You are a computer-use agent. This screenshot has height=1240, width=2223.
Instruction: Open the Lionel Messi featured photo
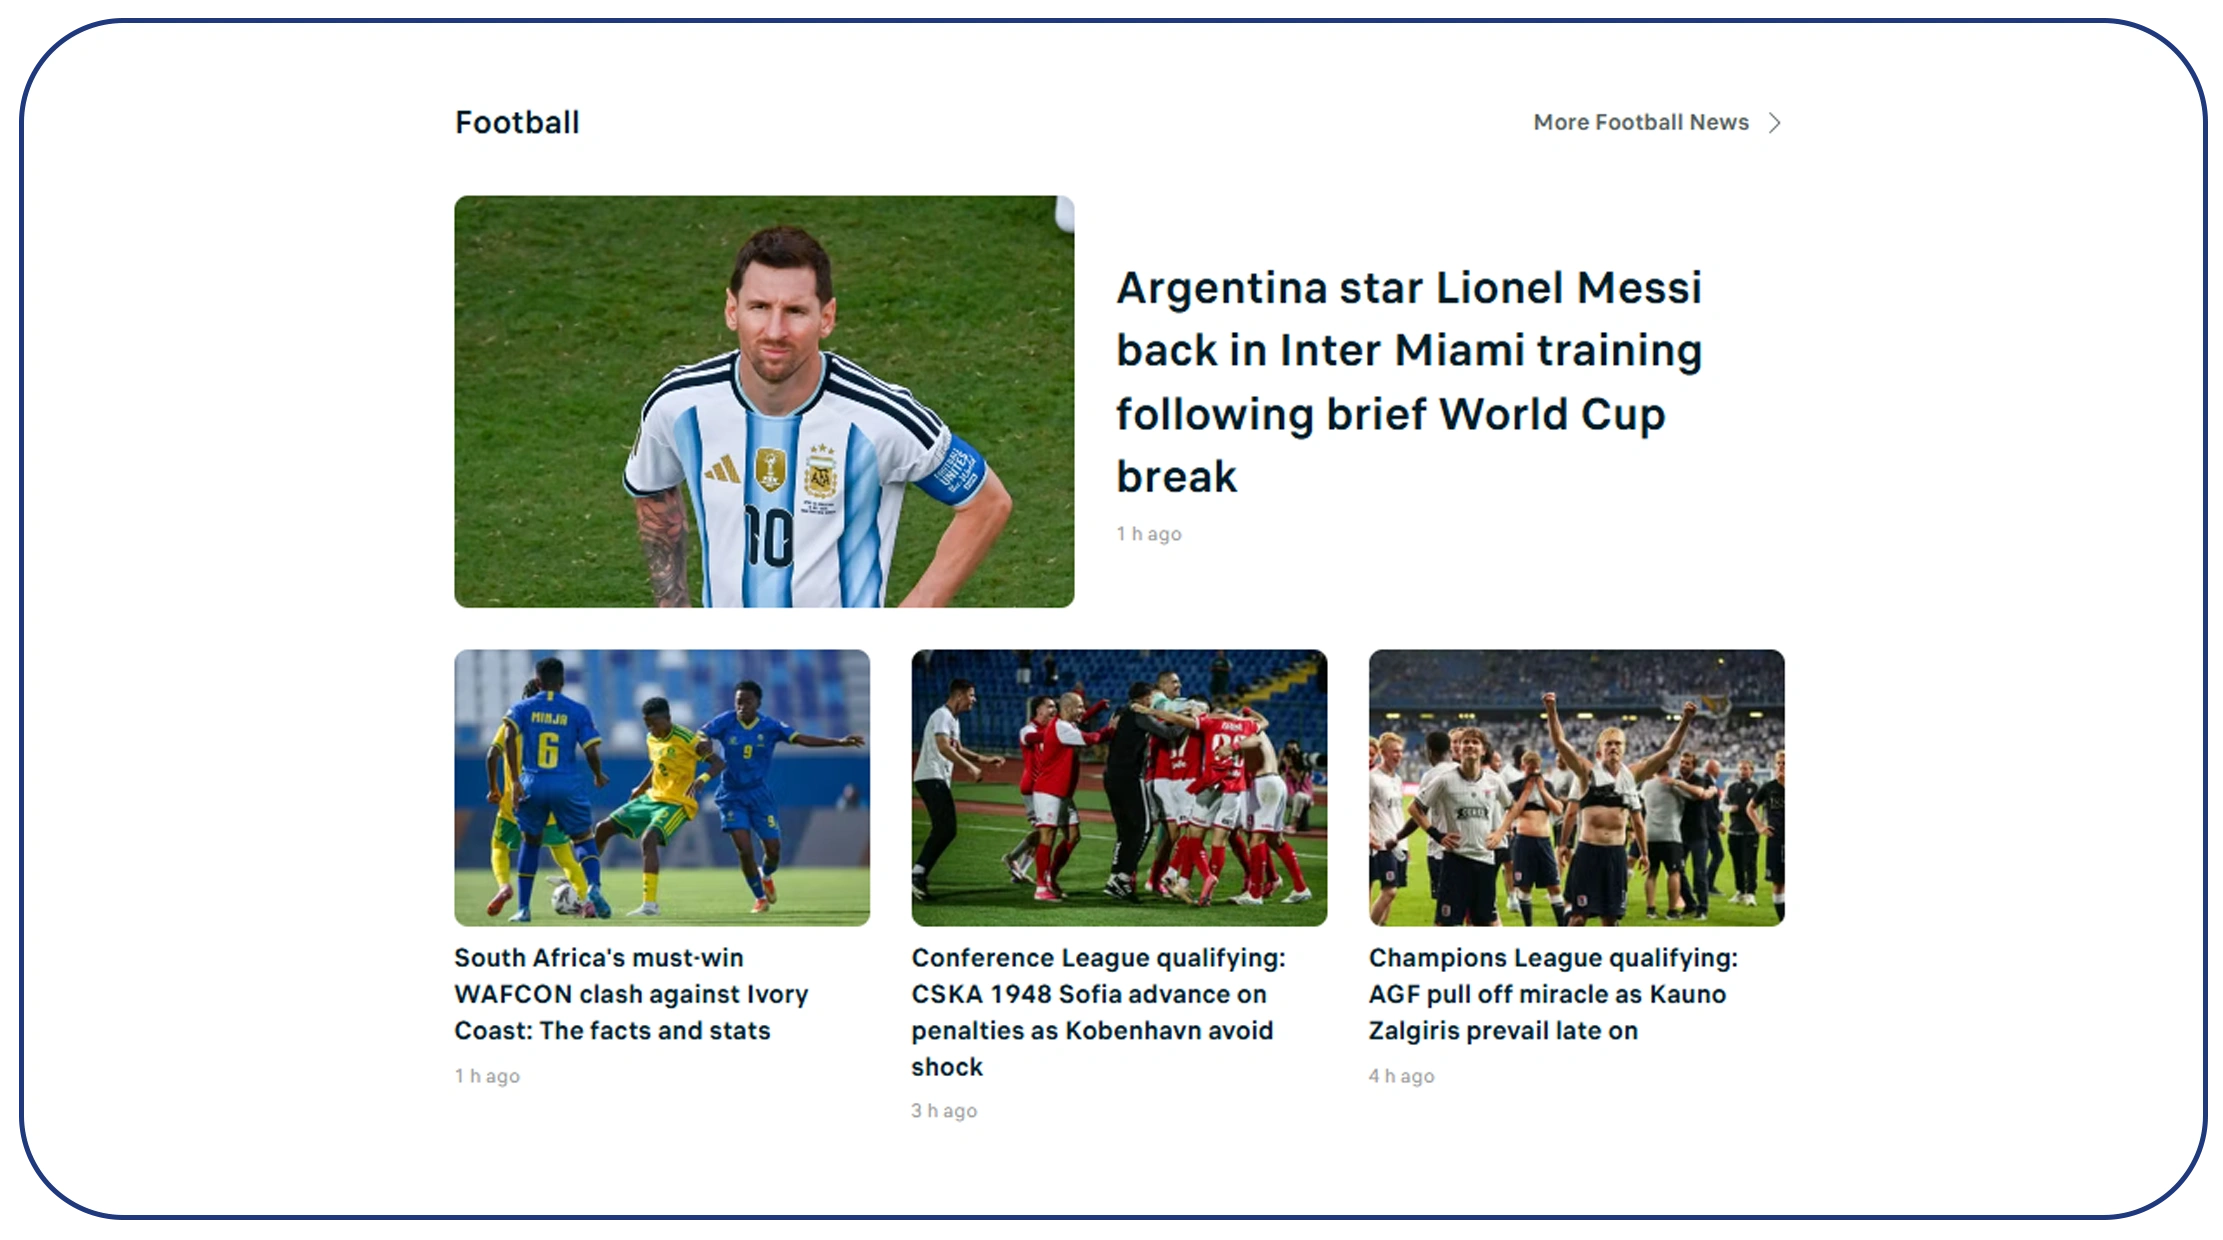[764, 401]
